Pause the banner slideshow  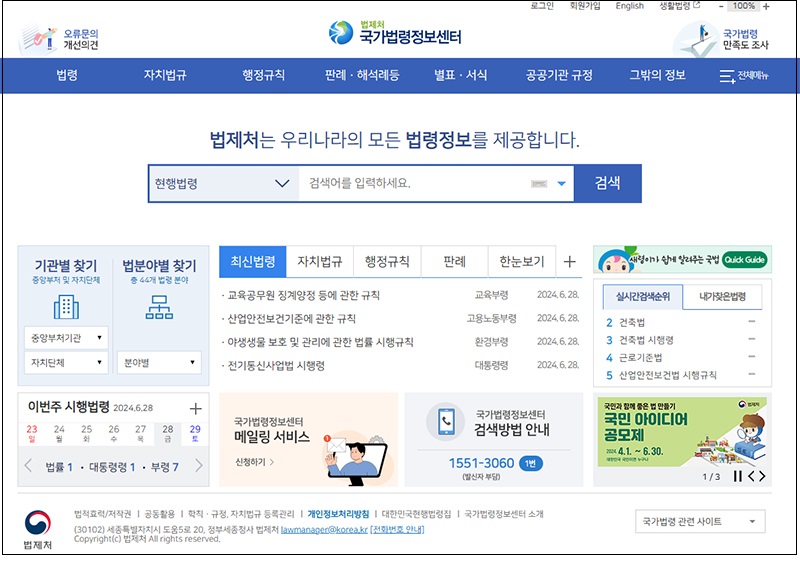click(737, 476)
